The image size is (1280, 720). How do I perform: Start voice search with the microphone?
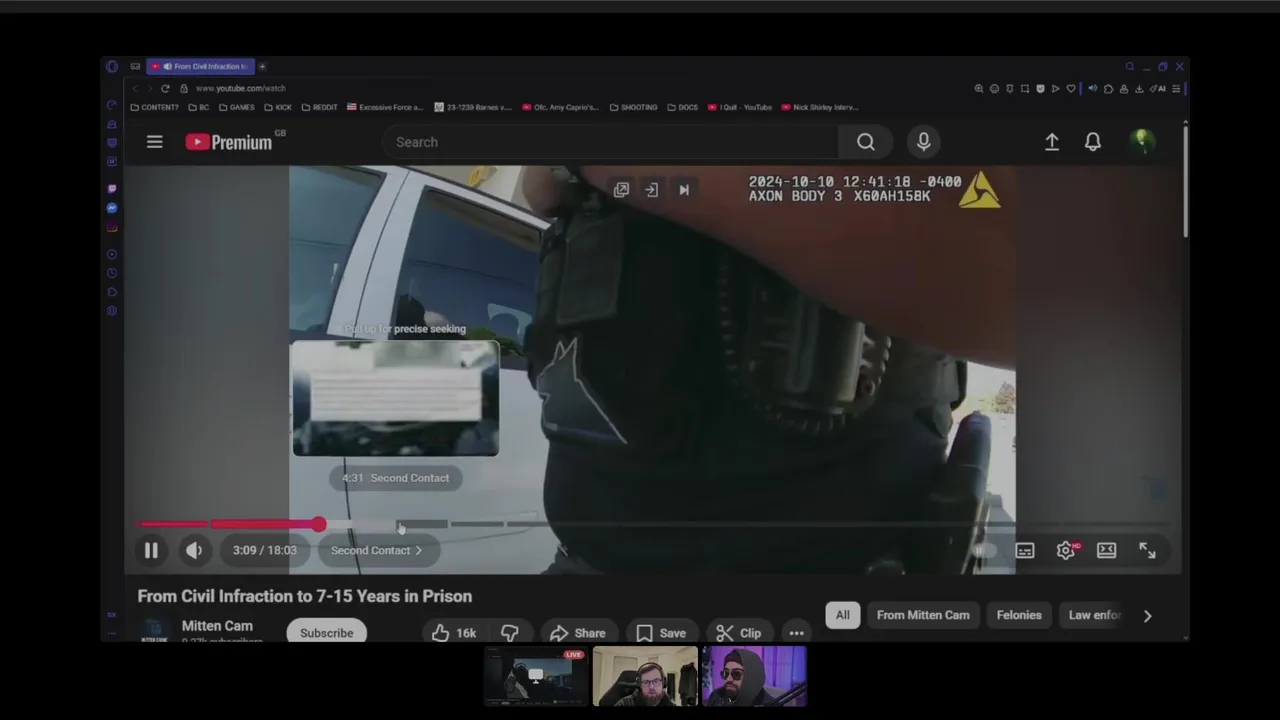[923, 142]
